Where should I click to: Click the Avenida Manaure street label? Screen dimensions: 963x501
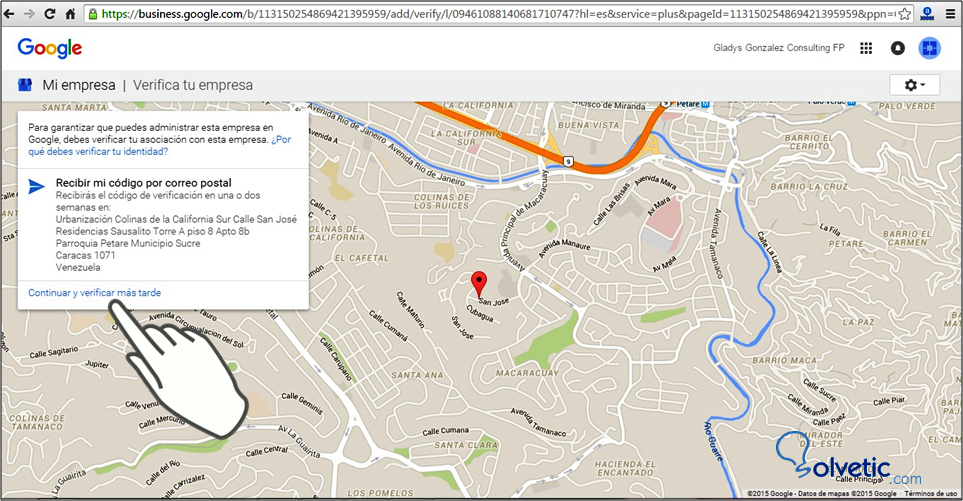click(x=564, y=248)
